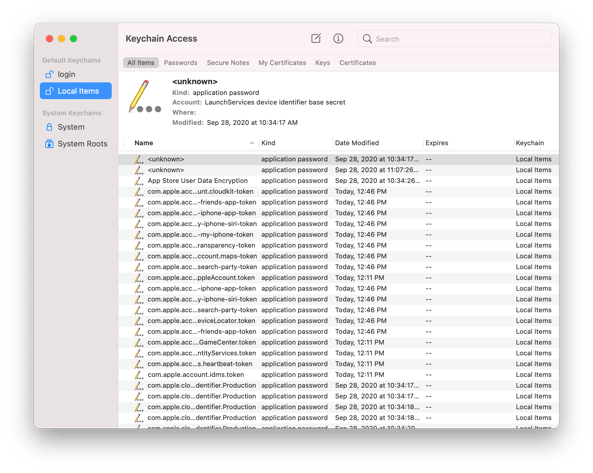The image size is (593, 473).
Task: Sort list by Kind column header
Action: 268,143
